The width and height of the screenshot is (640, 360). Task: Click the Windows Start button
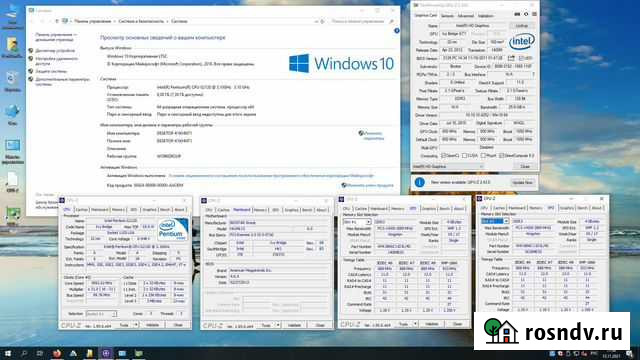tap(7, 353)
